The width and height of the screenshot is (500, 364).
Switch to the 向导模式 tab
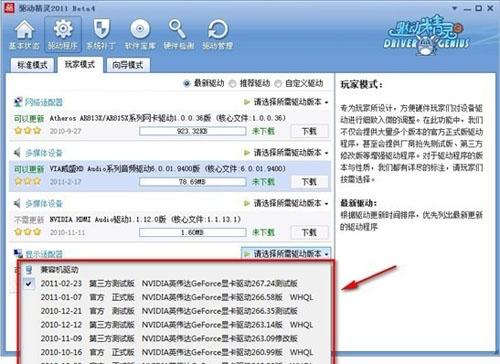(x=127, y=65)
